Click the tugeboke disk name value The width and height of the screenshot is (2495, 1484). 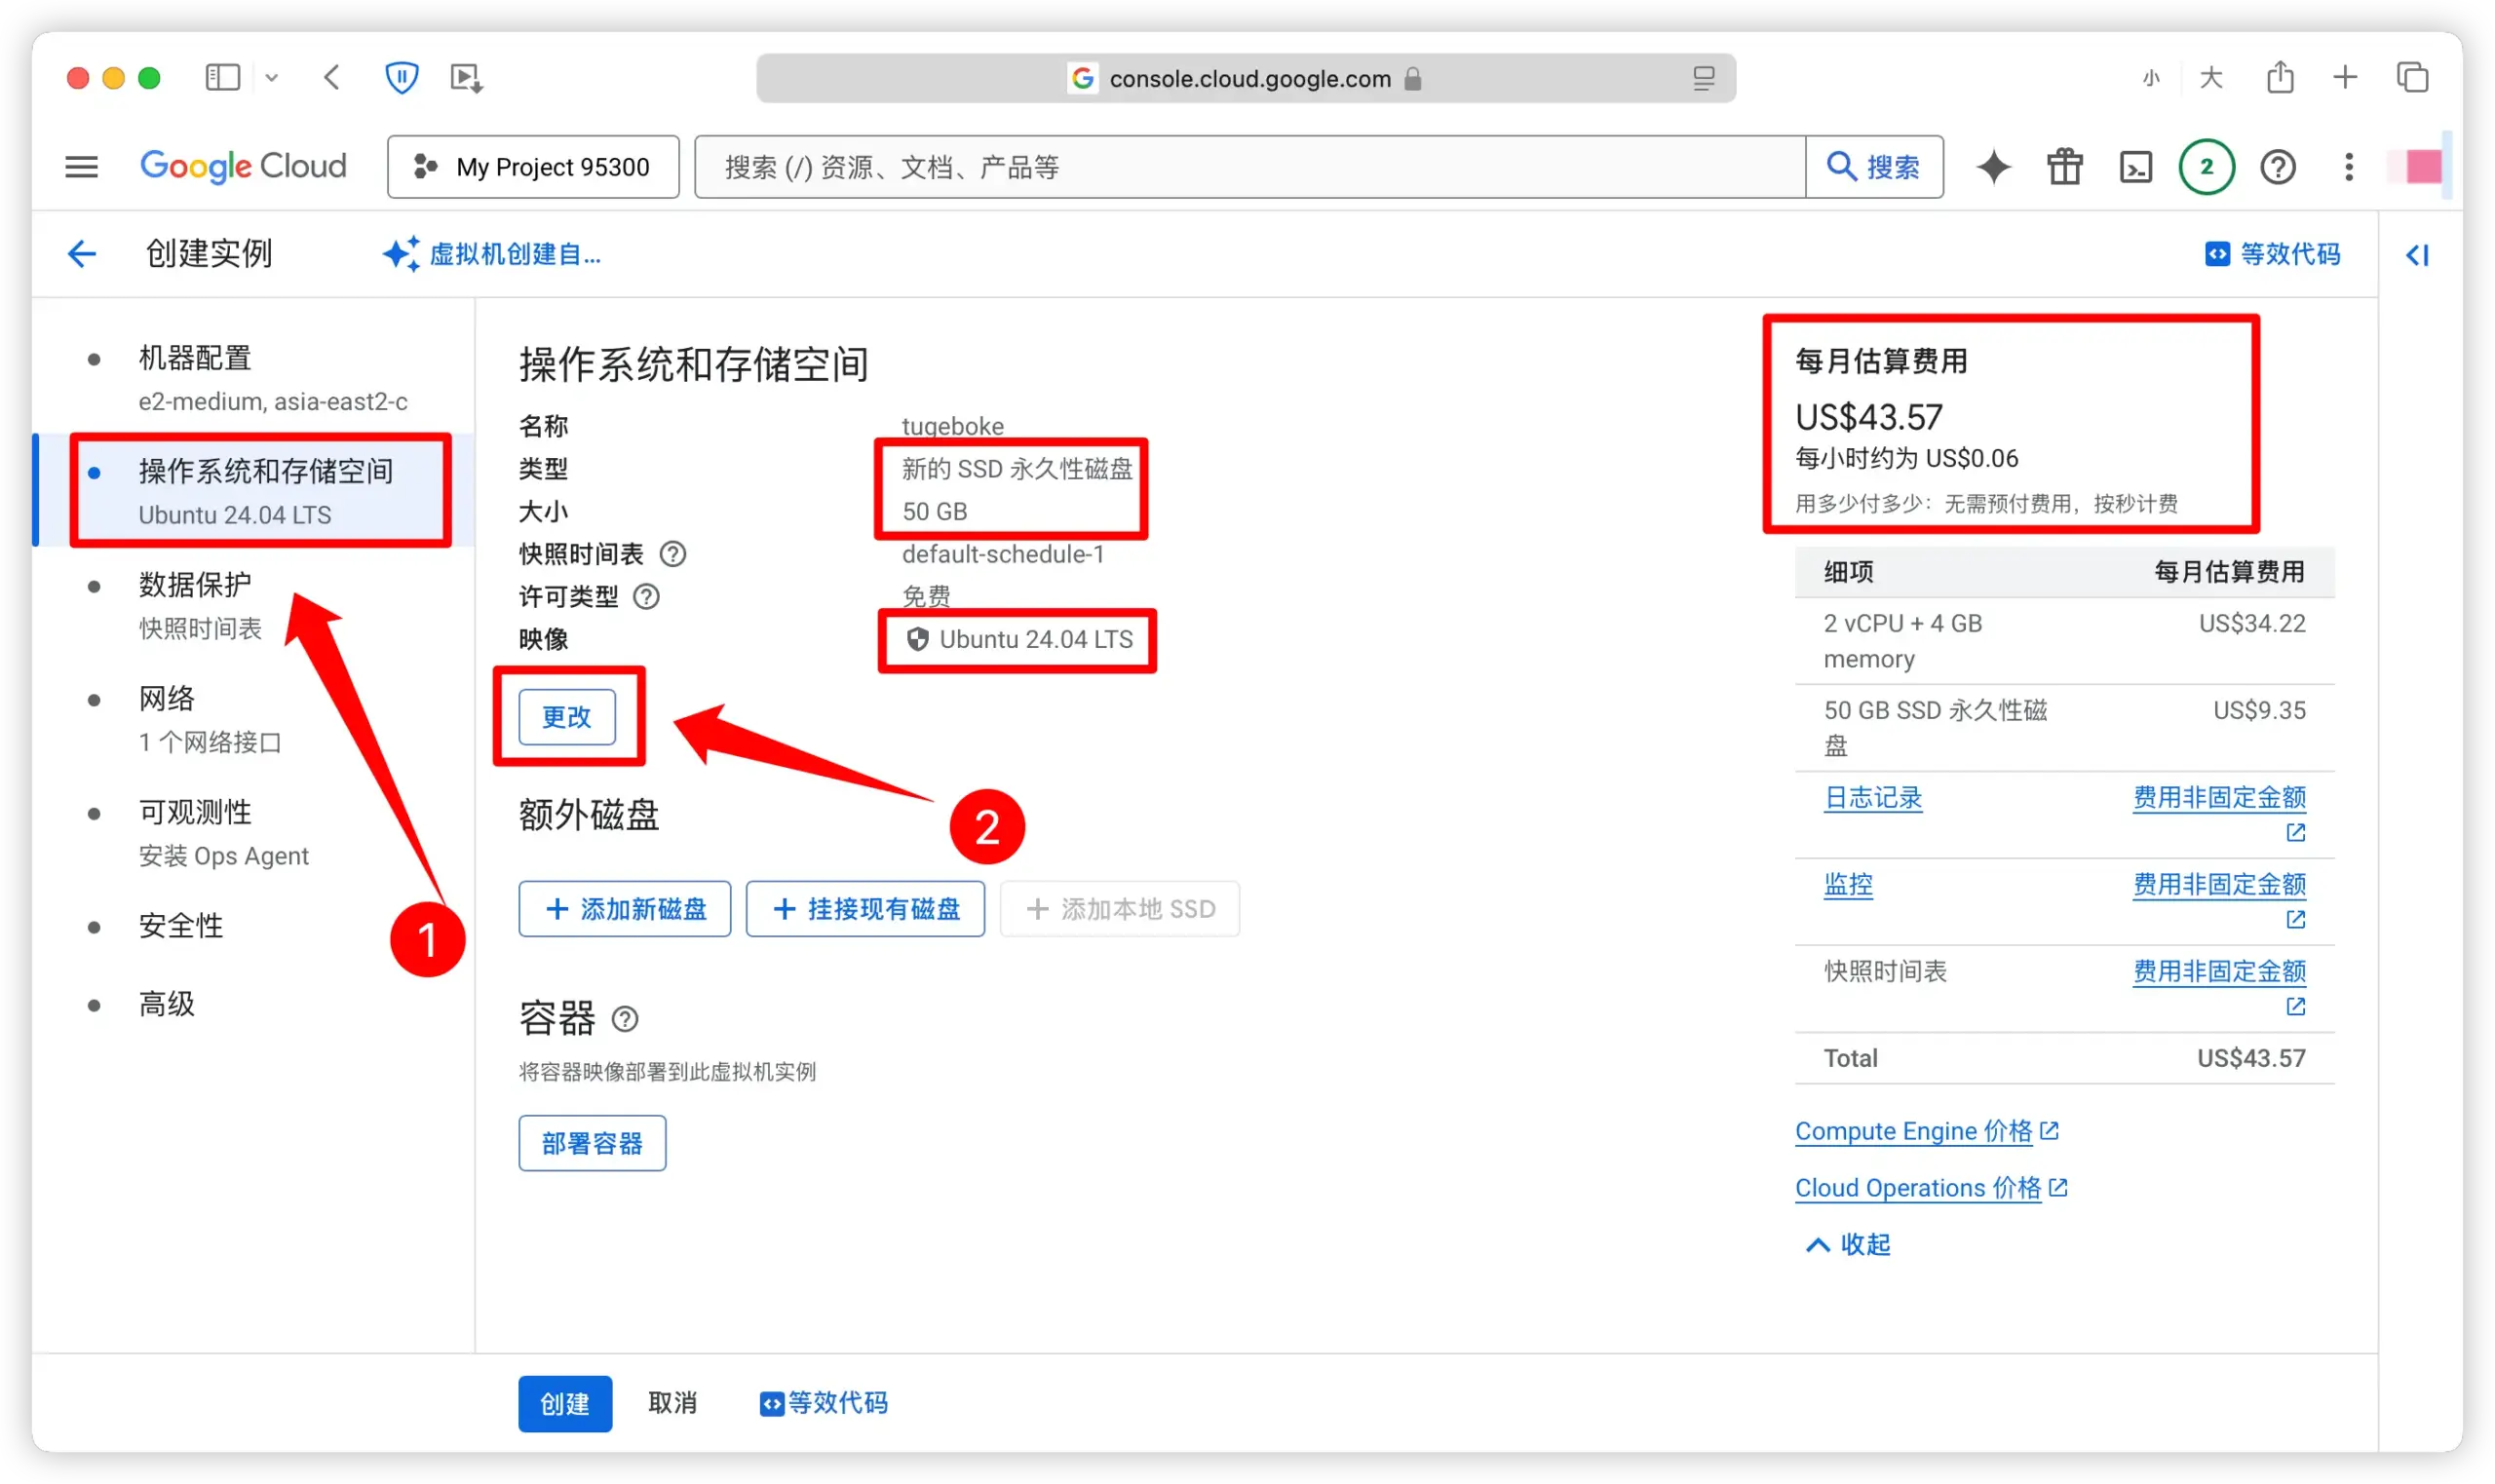pyautogui.click(x=952, y=426)
